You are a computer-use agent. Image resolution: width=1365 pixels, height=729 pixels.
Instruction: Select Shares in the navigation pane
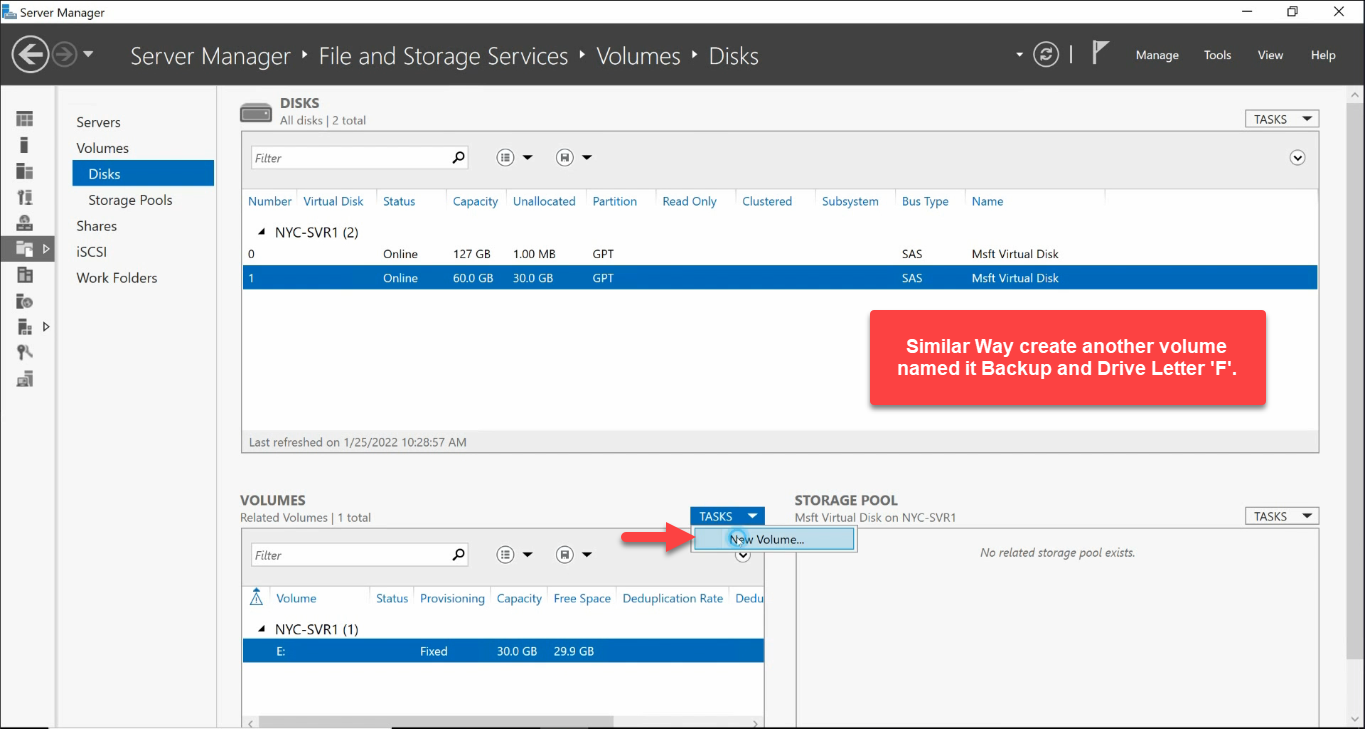click(96, 226)
